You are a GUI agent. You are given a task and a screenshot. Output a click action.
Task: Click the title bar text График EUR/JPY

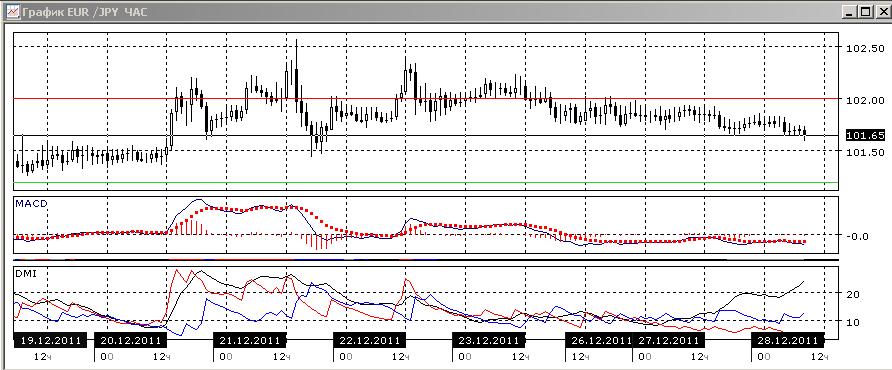pos(85,12)
